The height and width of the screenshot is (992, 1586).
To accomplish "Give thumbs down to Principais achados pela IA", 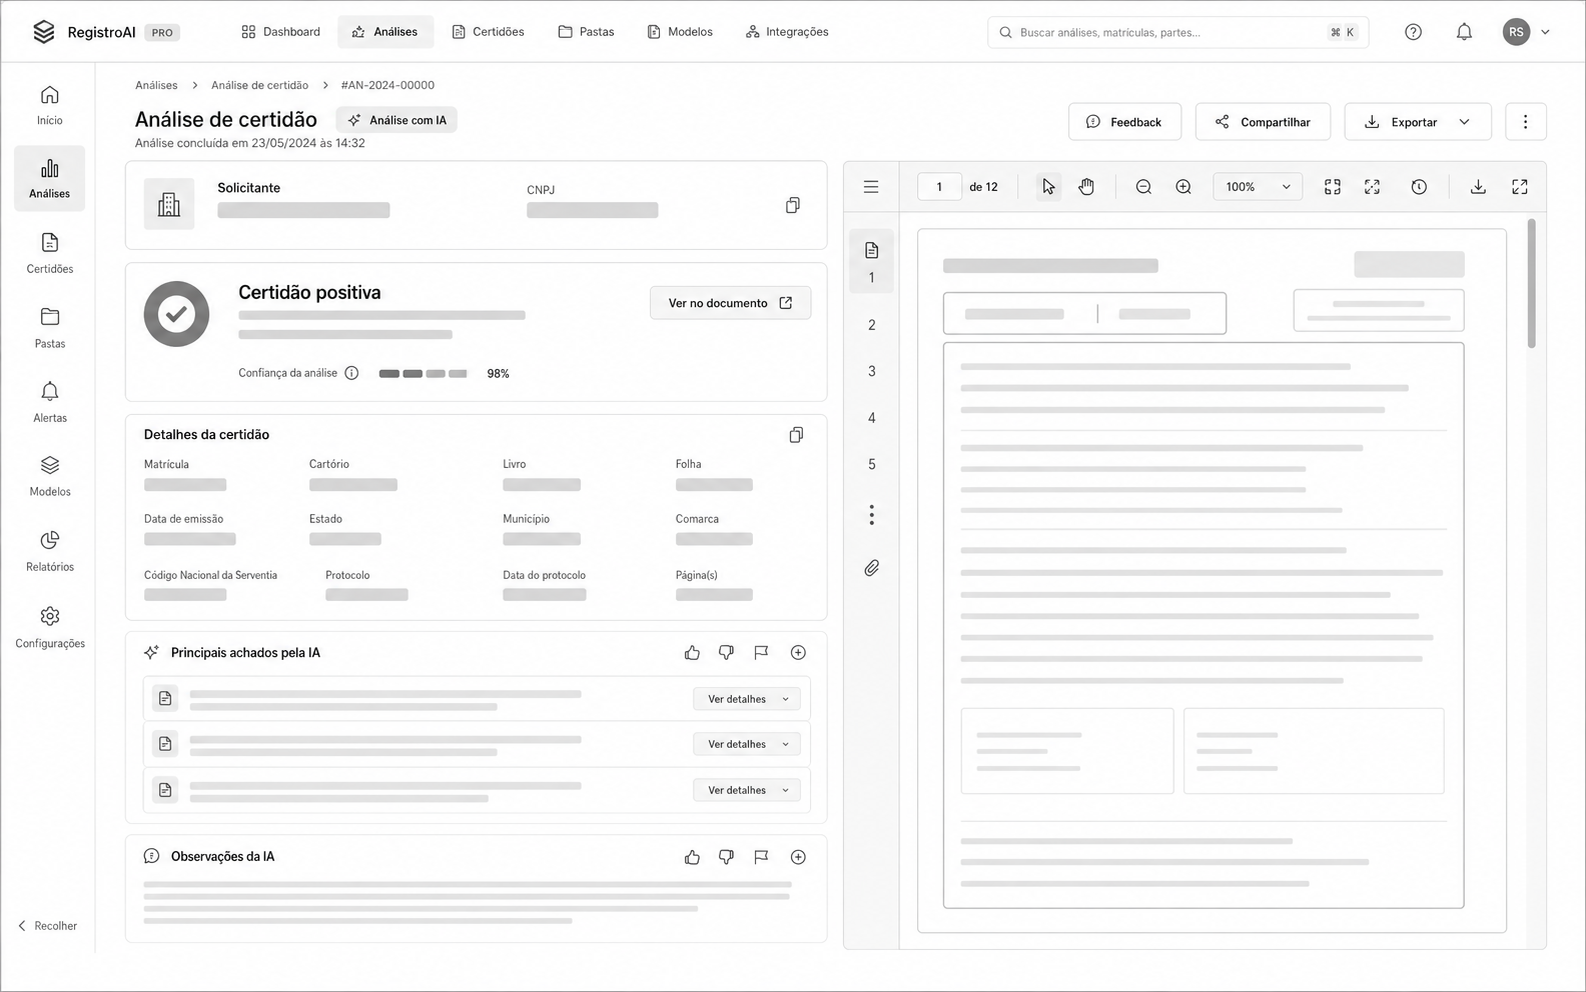I will [x=726, y=653].
